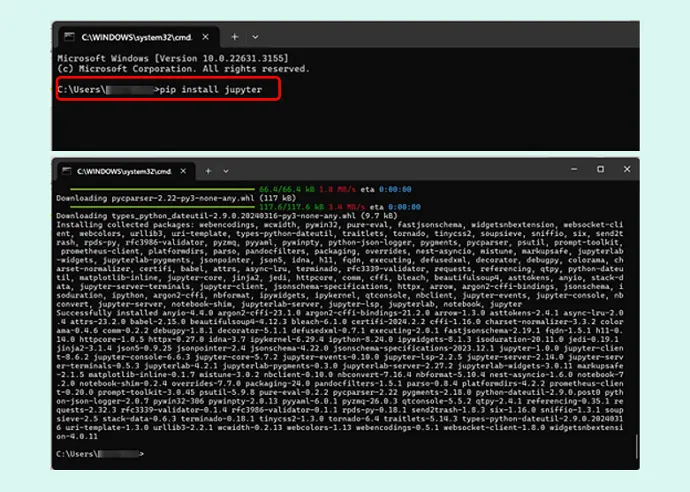Open profile dropdown in lower terminal window
690x492 pixels.
pos(226,171)
